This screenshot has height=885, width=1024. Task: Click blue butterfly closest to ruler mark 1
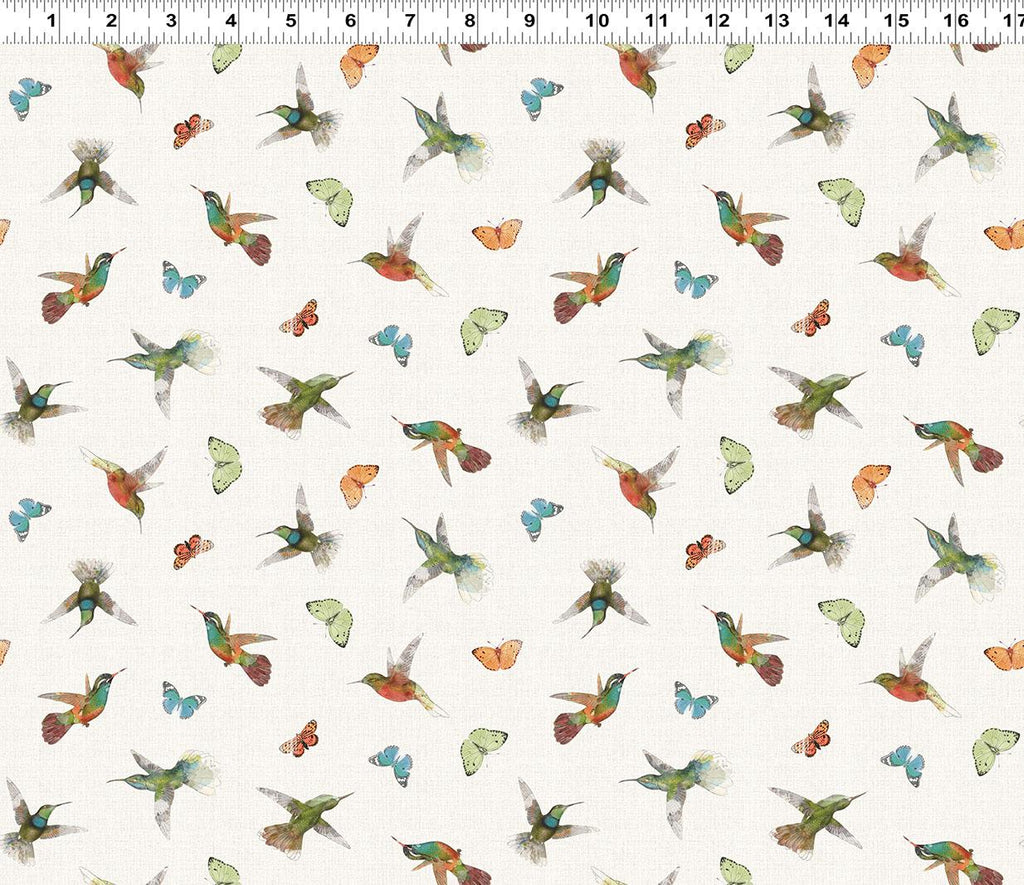point(29,98)
